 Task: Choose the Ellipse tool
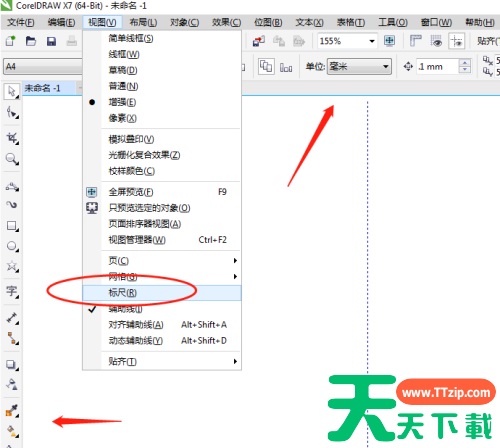point(12,246)
